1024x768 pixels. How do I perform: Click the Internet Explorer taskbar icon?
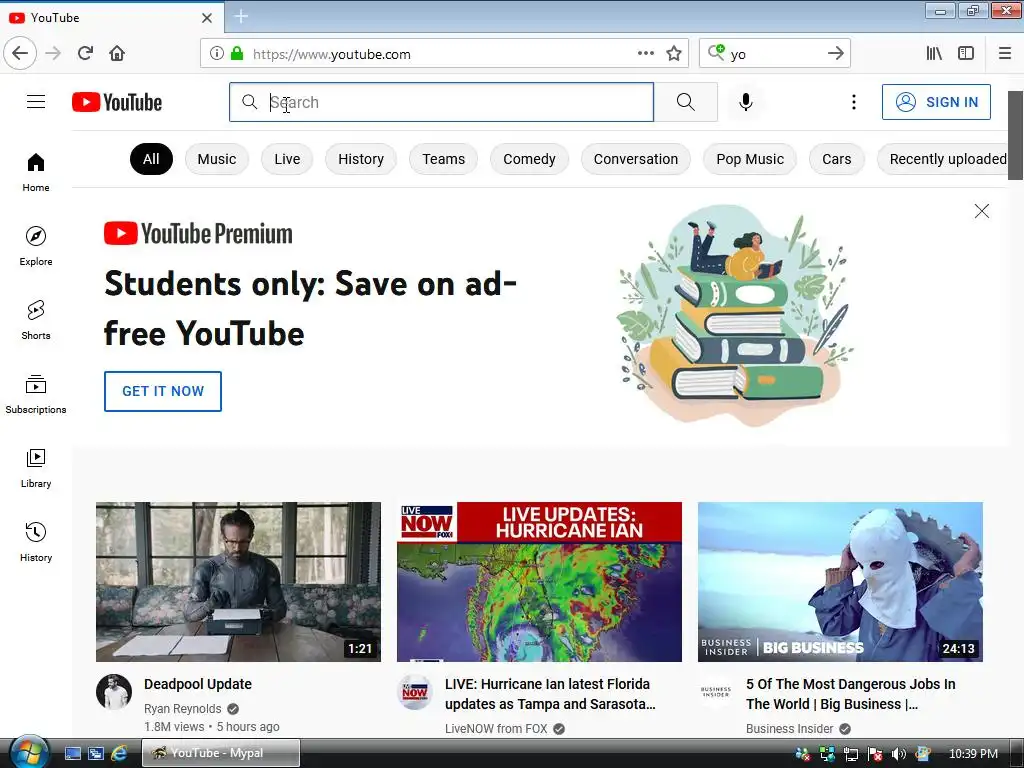(119, 754)
